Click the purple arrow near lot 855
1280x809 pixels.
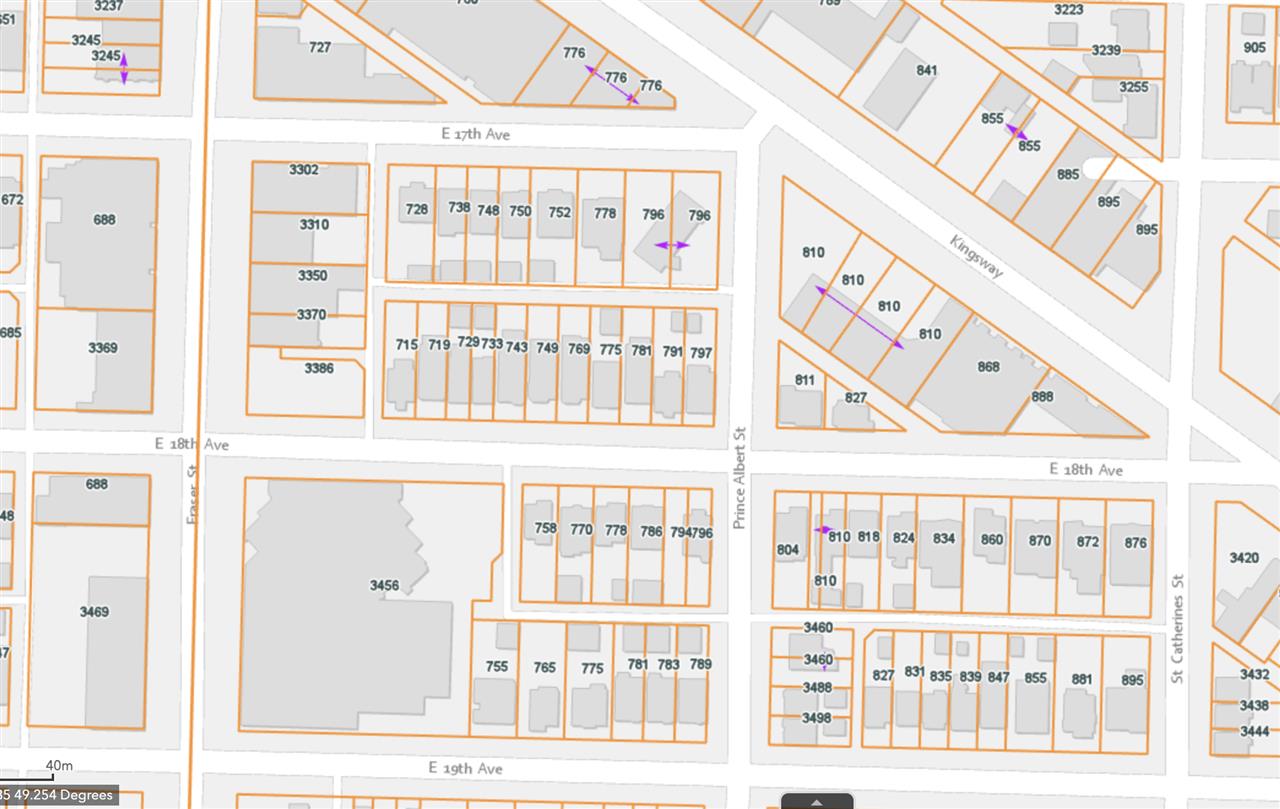[1016, 131]
